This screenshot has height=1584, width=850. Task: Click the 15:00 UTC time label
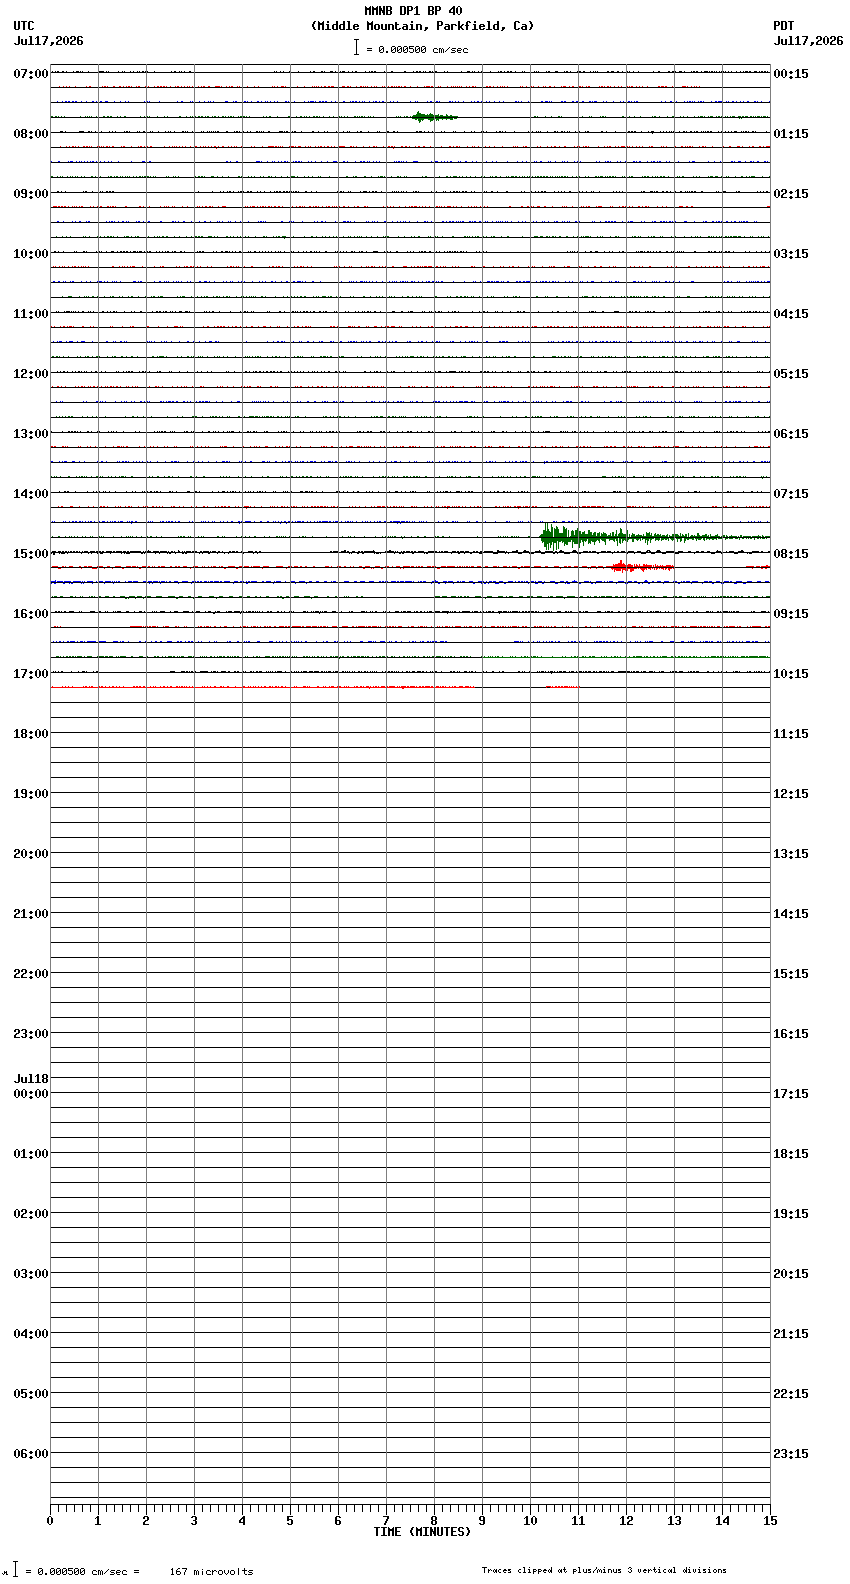coord(31,554)
